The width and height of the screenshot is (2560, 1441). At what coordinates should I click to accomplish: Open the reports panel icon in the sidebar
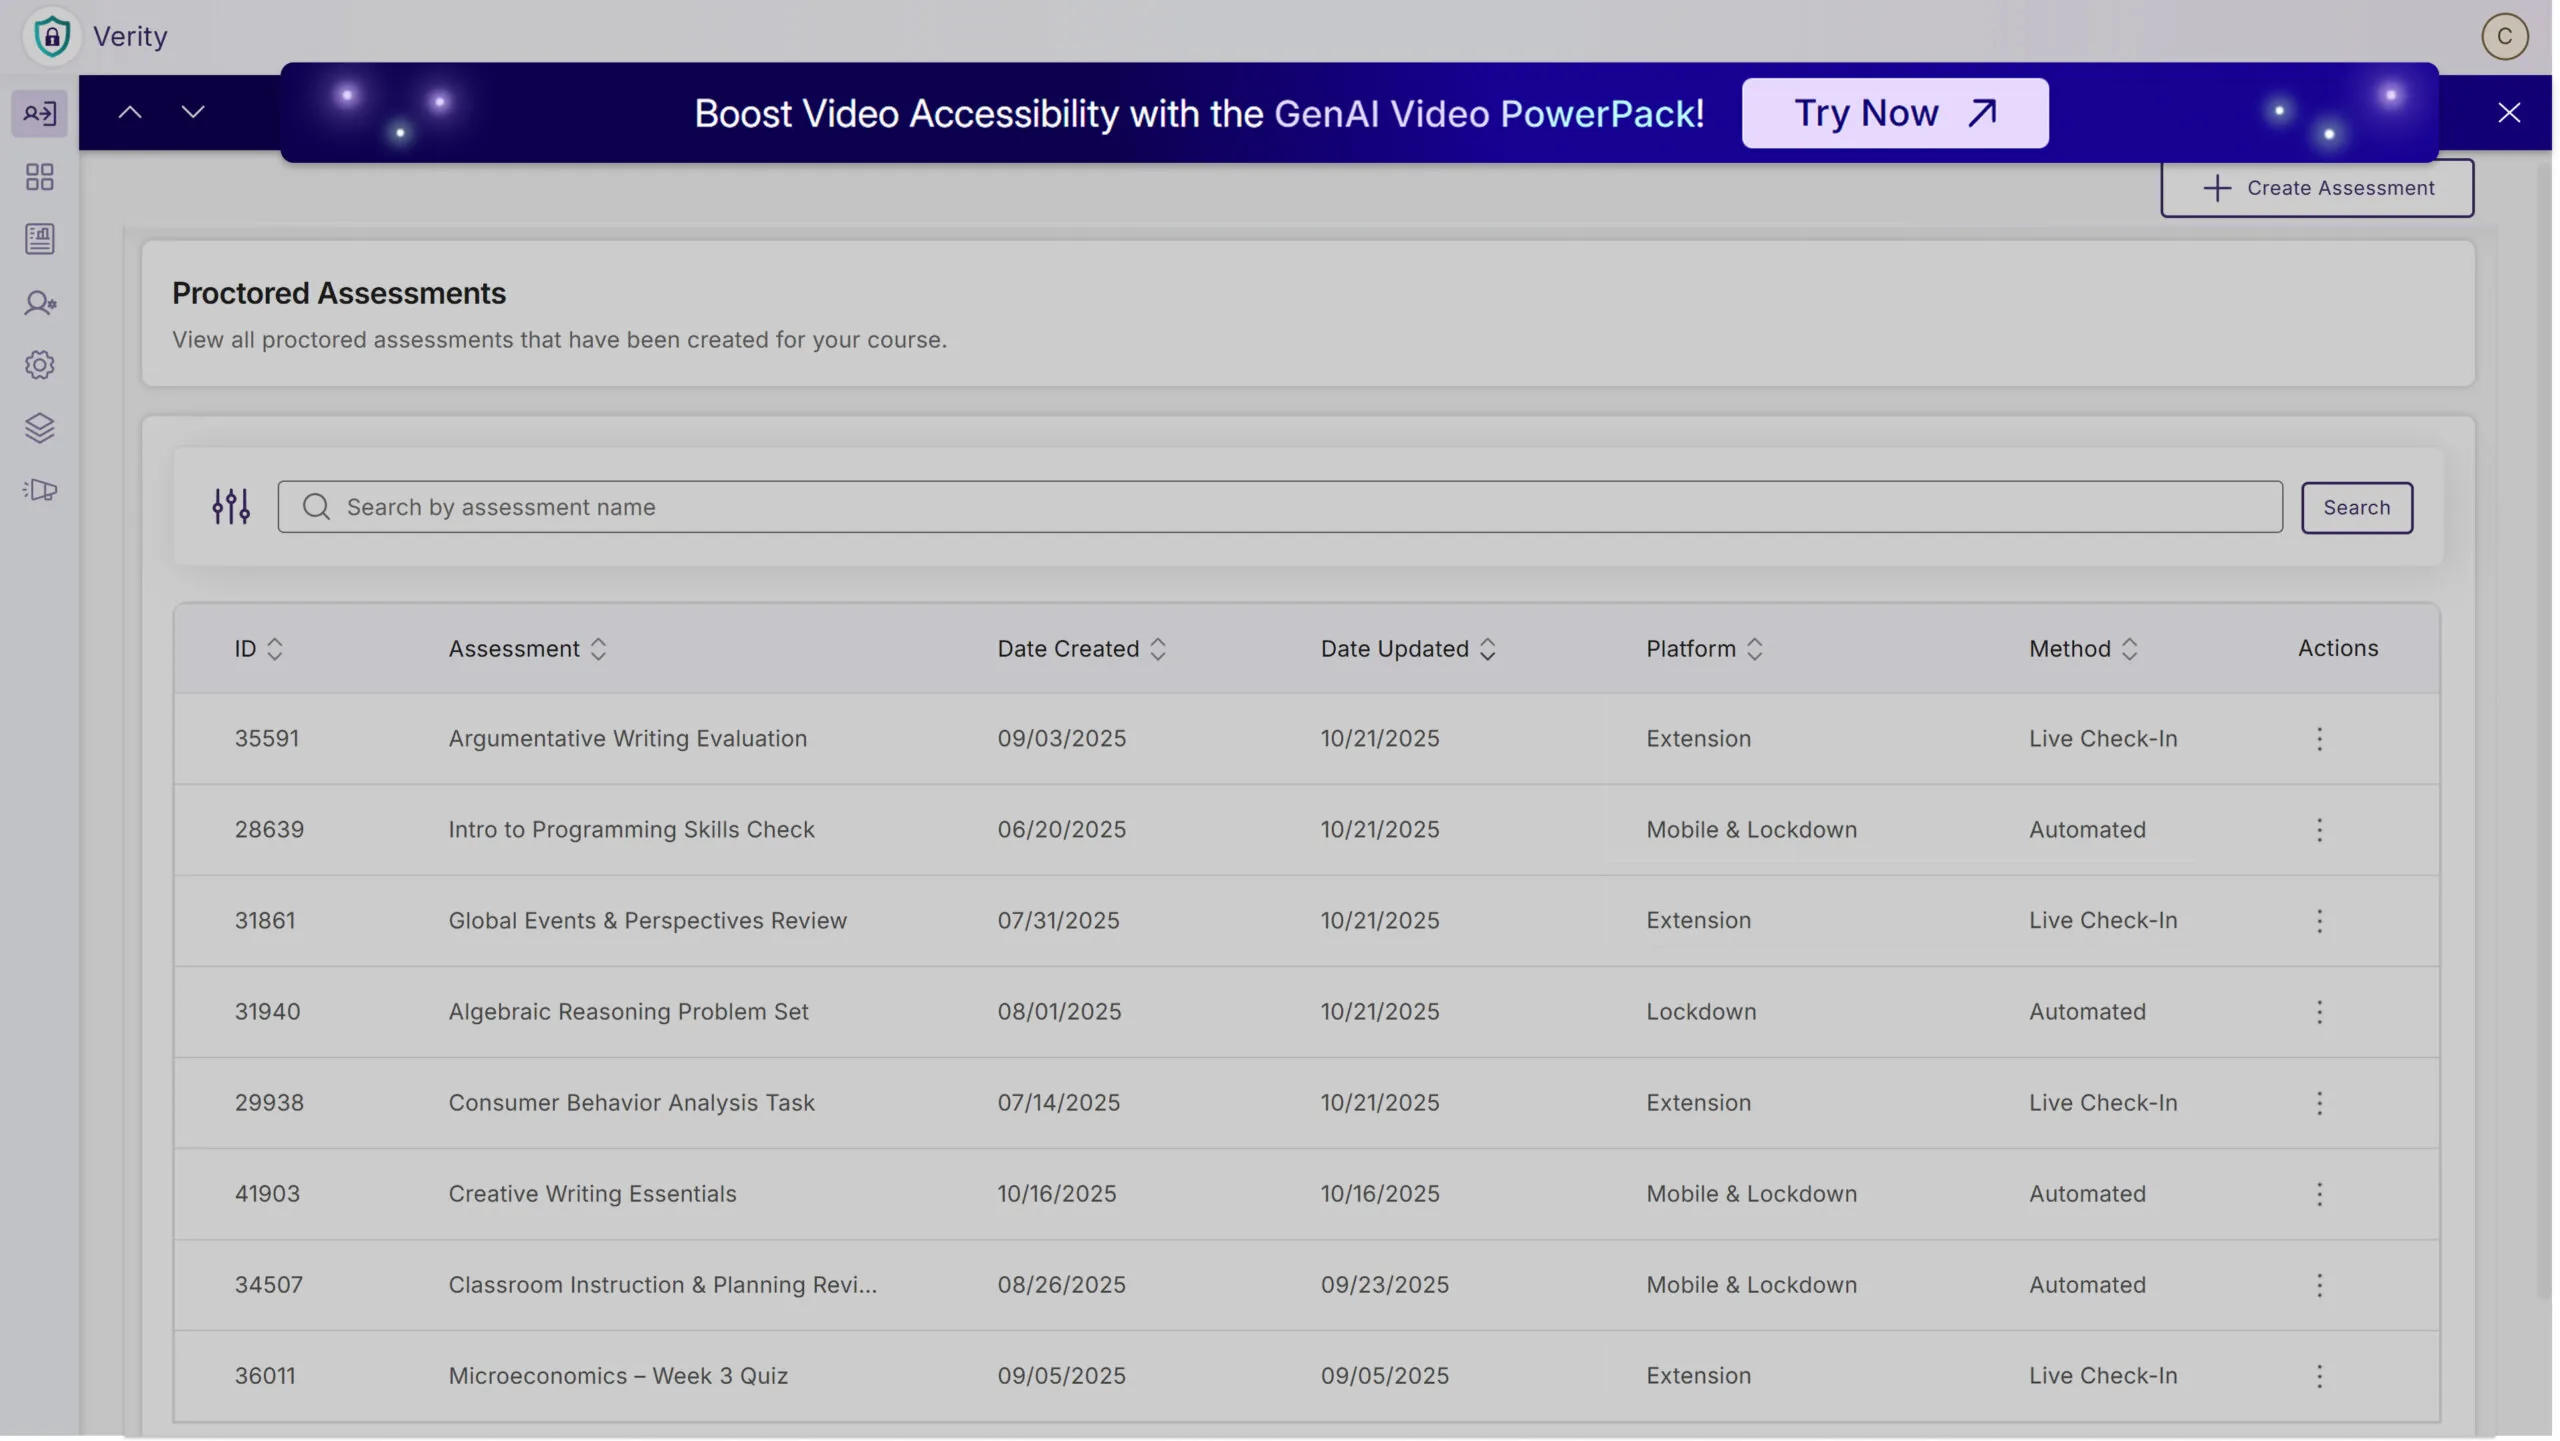tap(39, 239)
